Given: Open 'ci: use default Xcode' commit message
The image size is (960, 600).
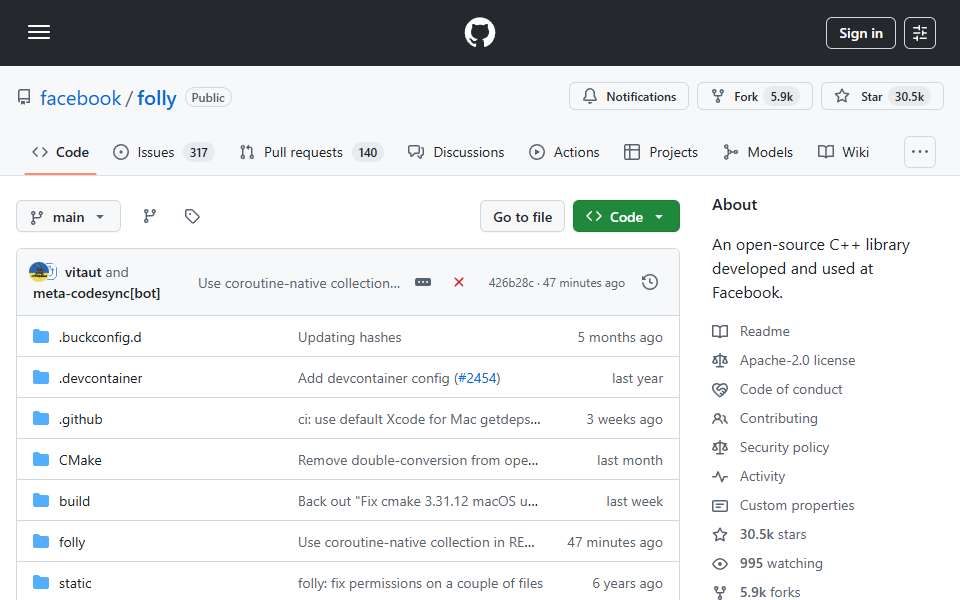Looking at the screenshot, I should point(419,419).
